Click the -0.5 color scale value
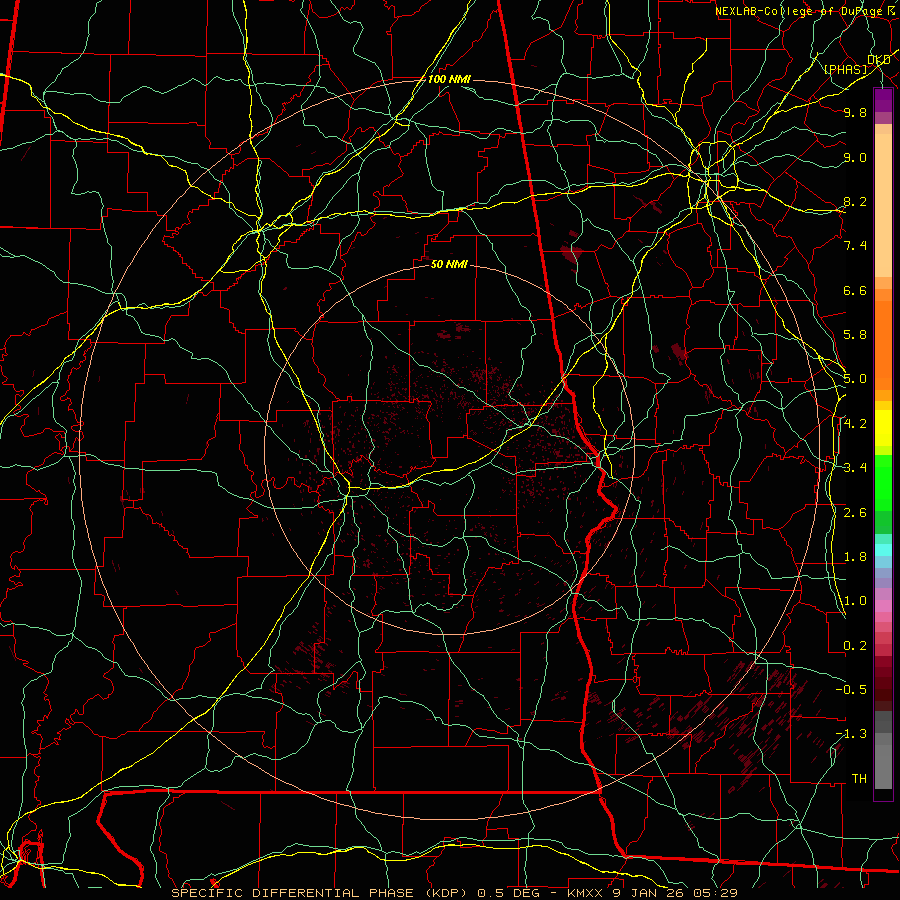Viewport: 900px width, 900px height. coord(851,690)
